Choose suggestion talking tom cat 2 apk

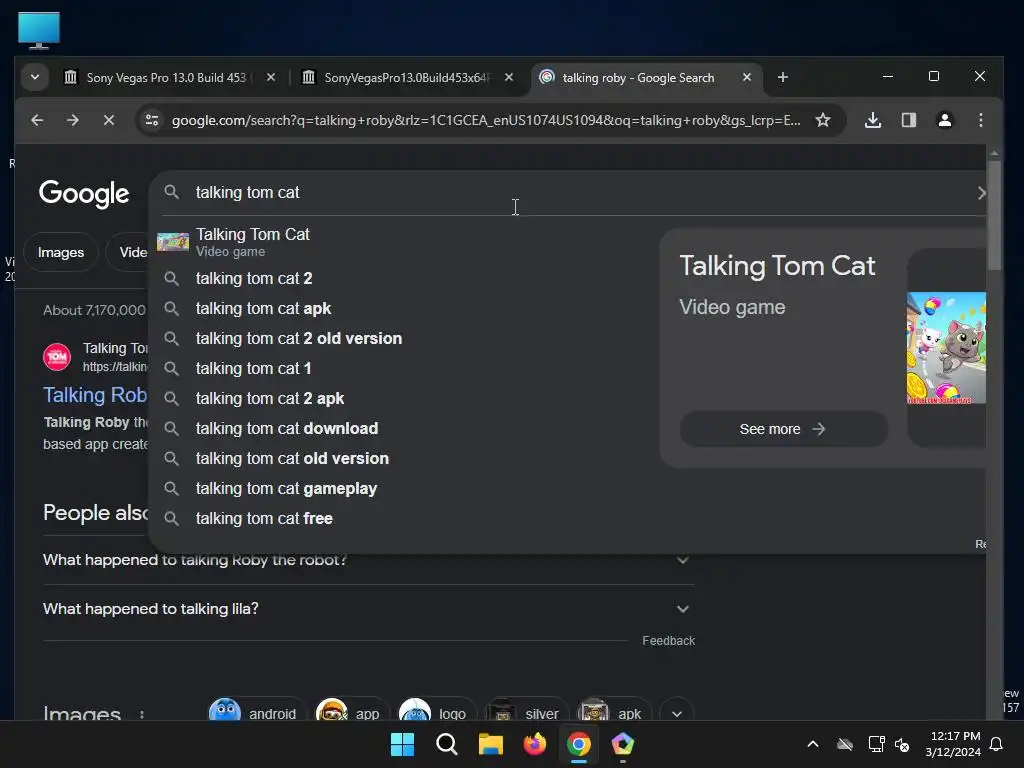tap(270, 398)
